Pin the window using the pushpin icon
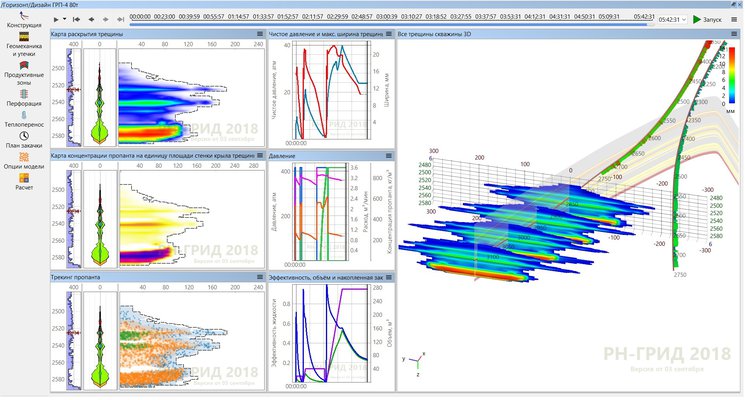 (x=734, y=4)
